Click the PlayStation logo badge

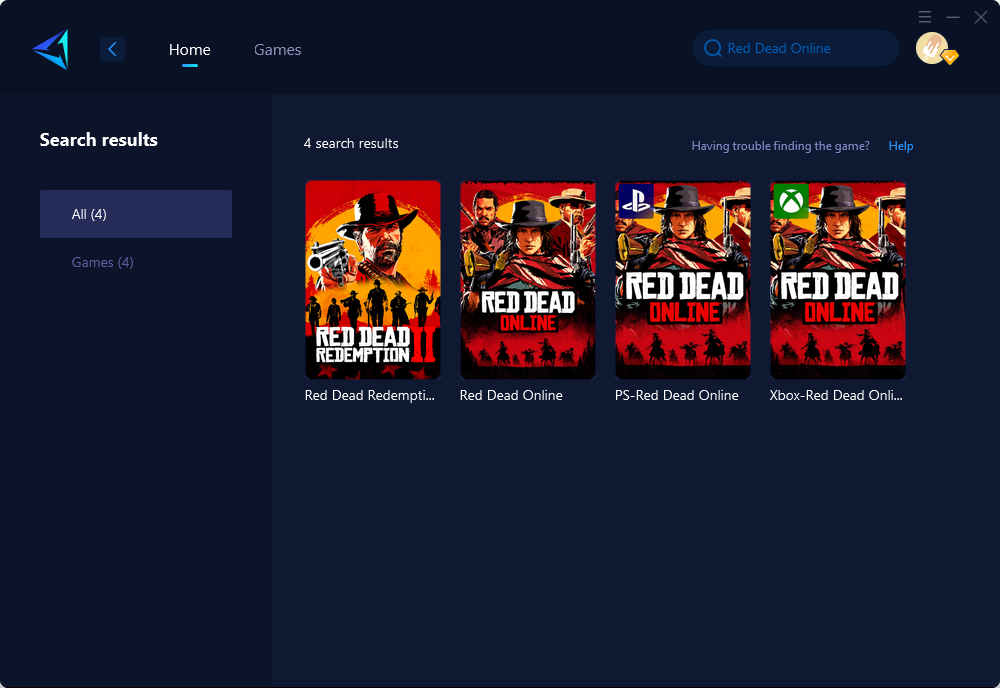click(636, 201)
